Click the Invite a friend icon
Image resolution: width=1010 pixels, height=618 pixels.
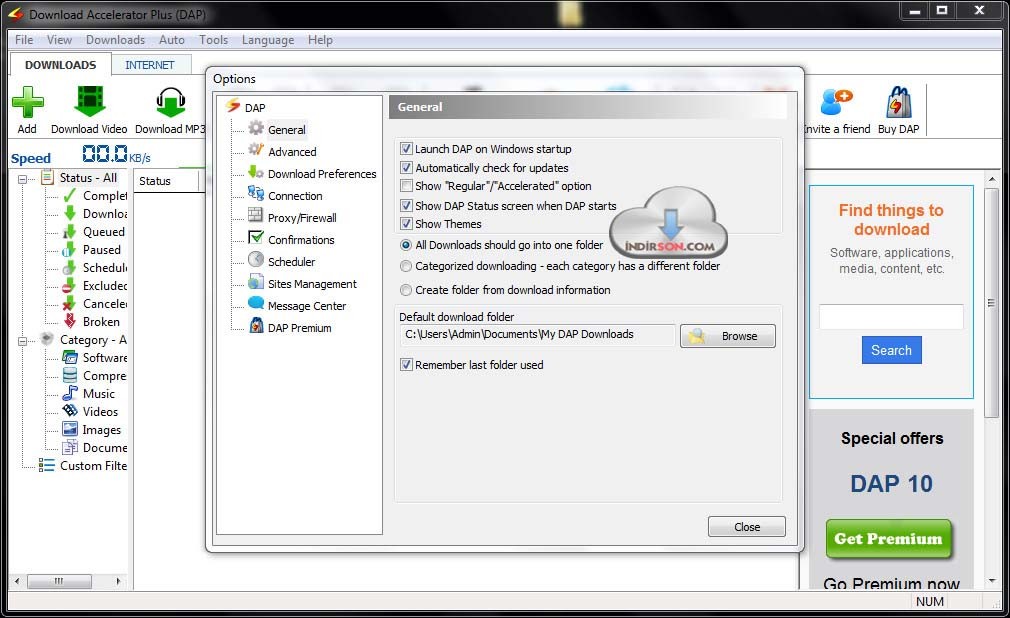837,102
